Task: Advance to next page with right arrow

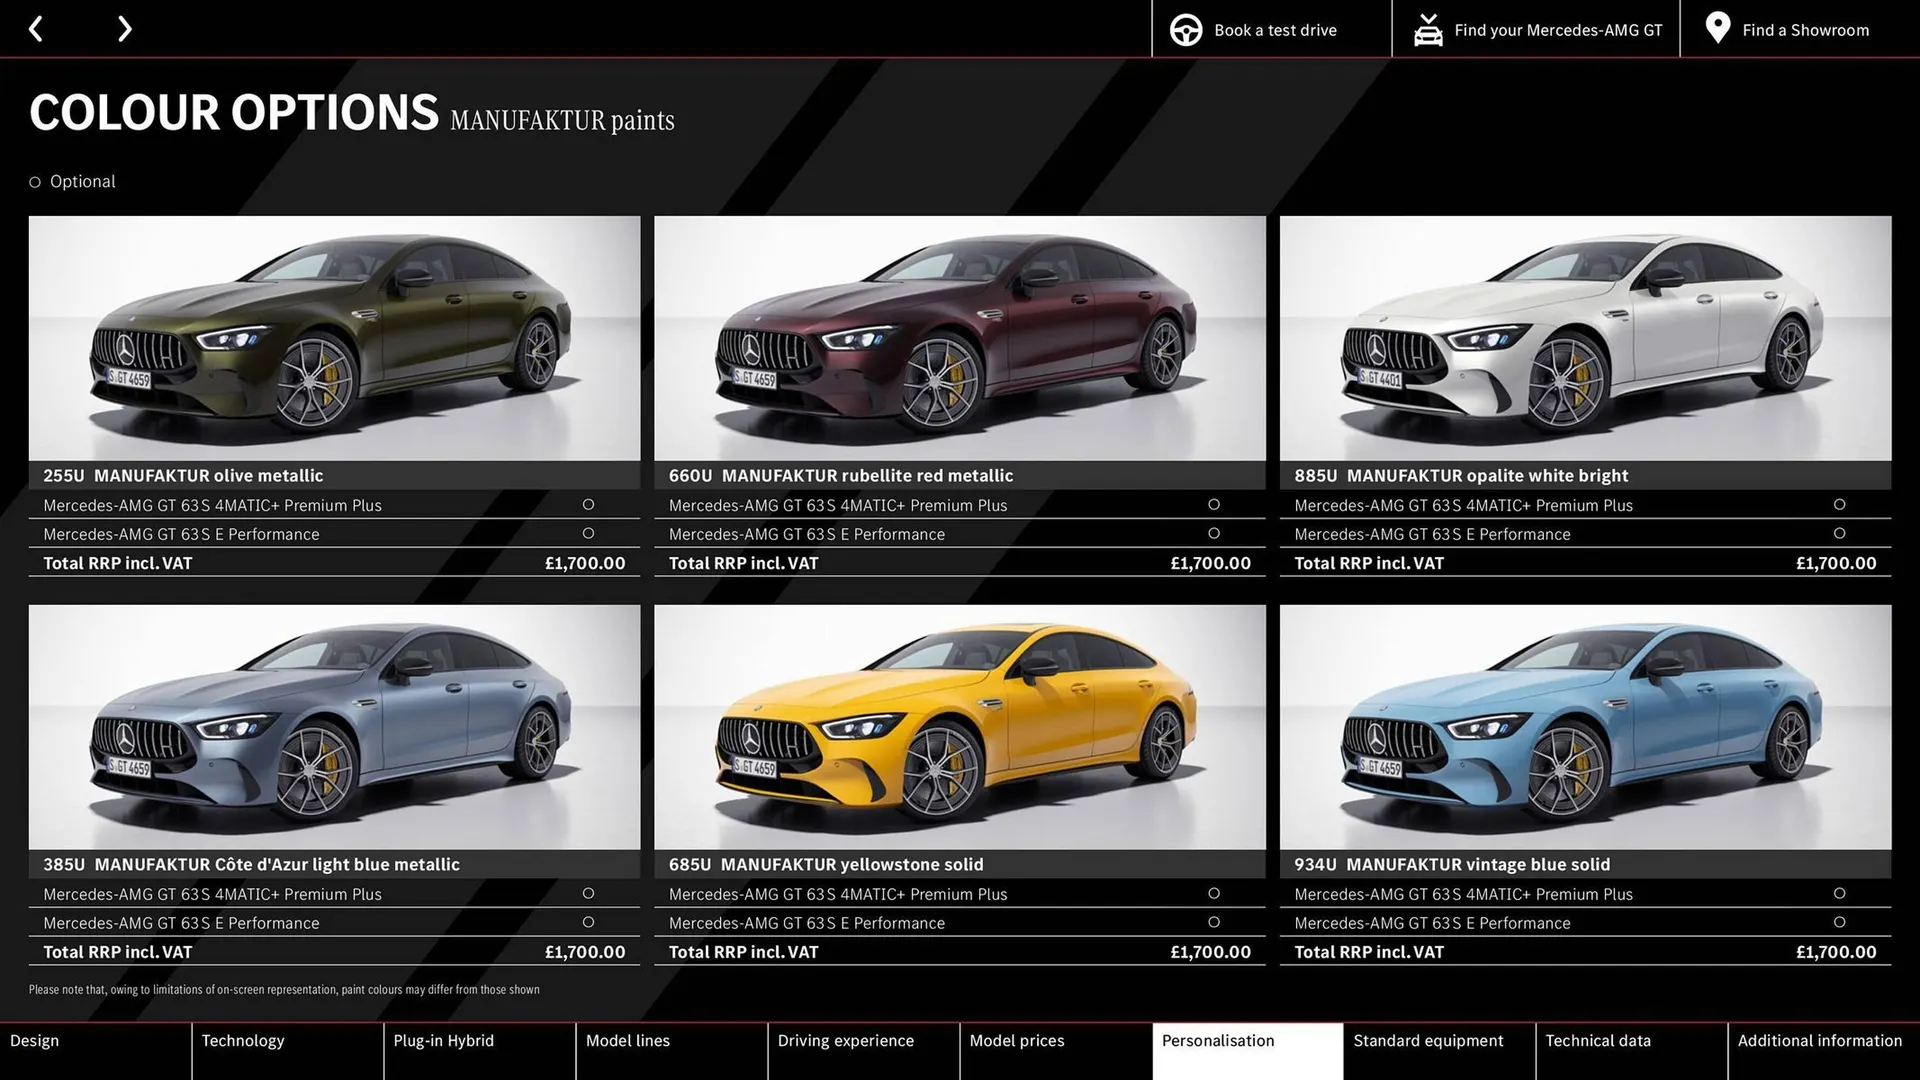Action: pos(124,28)
